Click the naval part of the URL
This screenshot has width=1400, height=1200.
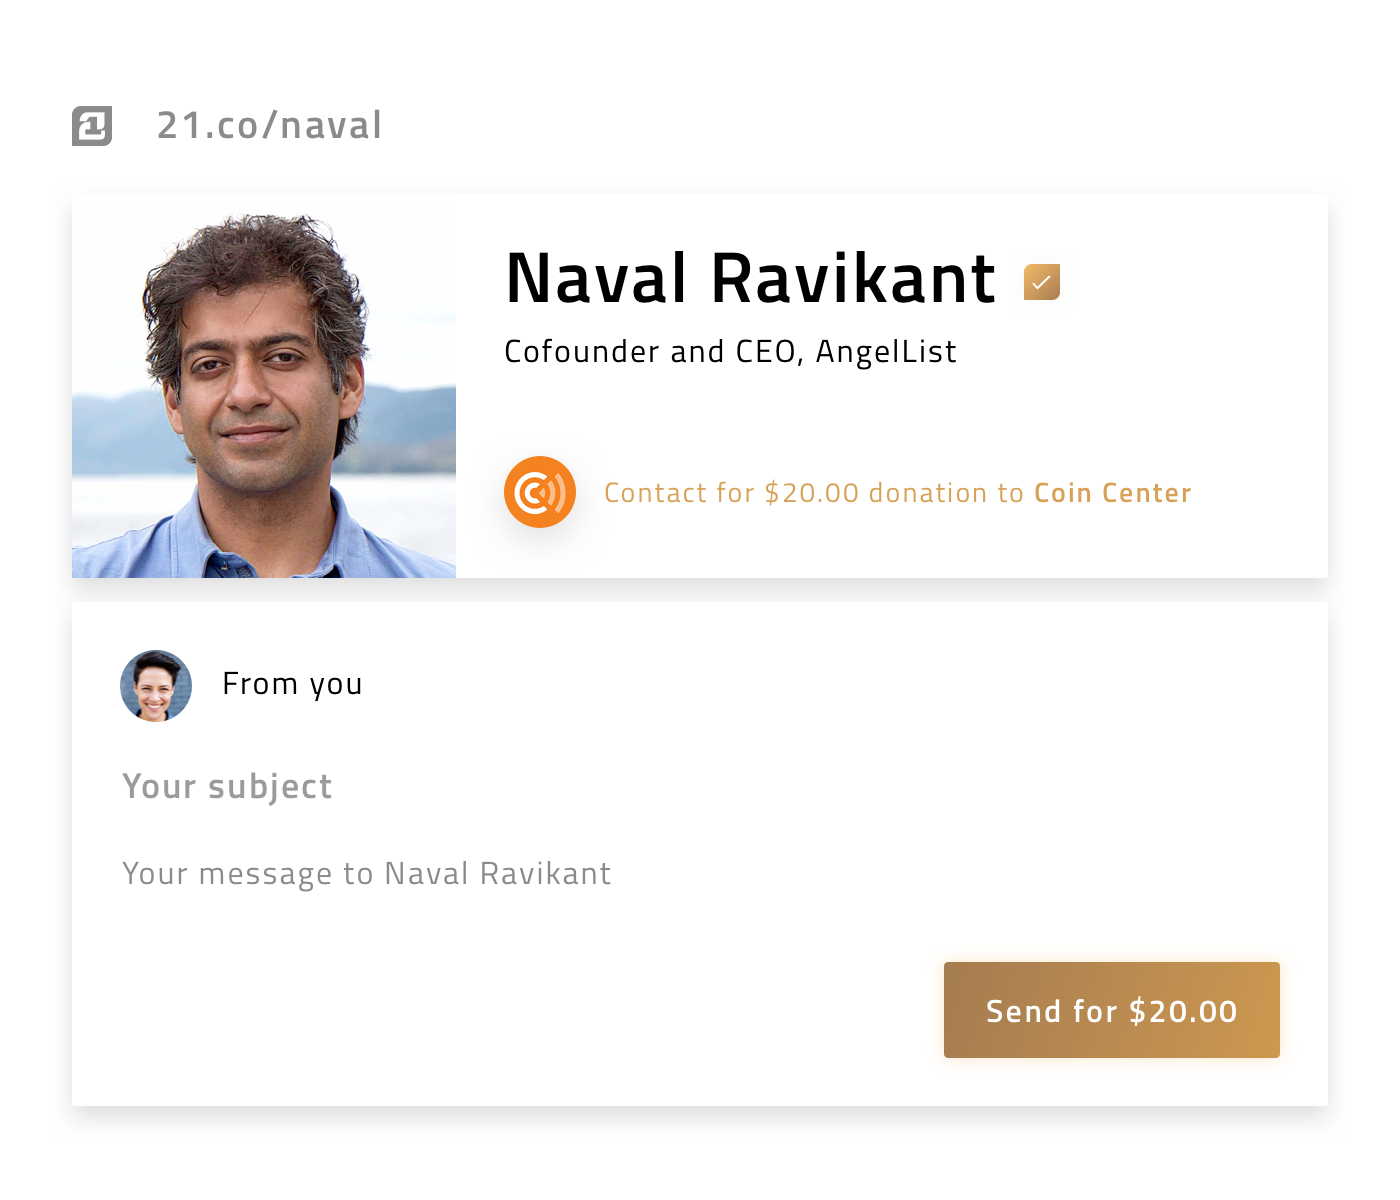331,126
